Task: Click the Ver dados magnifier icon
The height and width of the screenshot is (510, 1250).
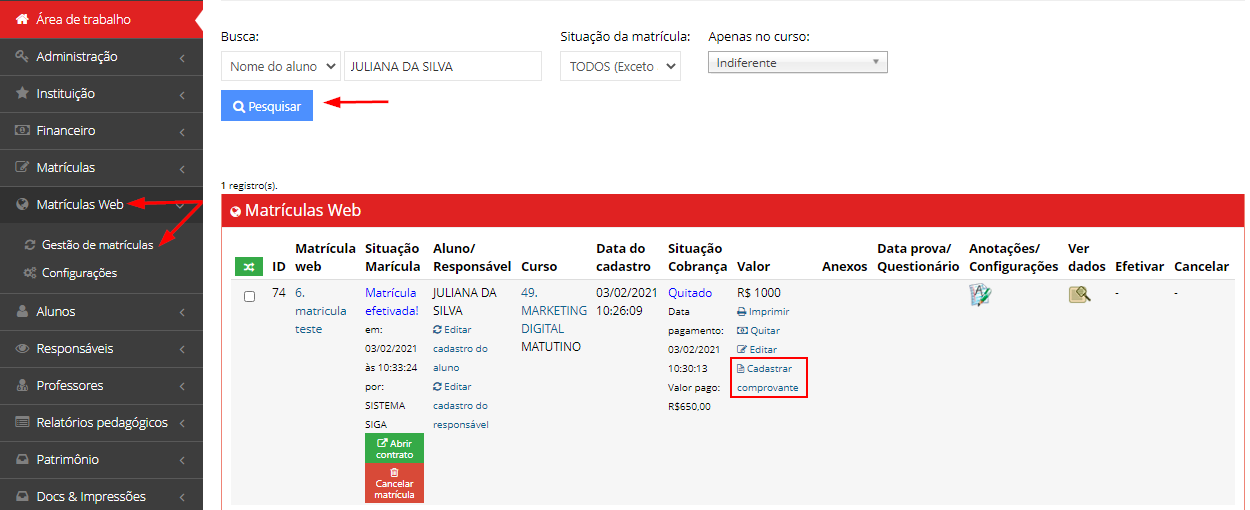Action: 1079,294
